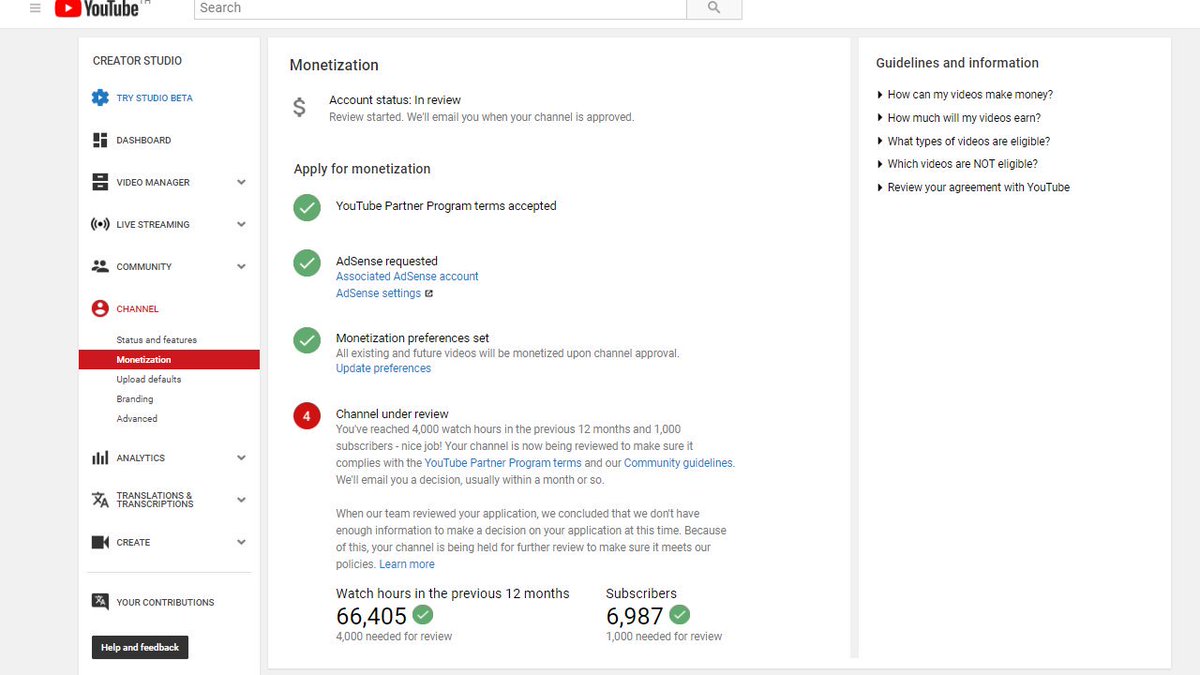Open Community guidelines link
Screen dimensions: 1200x675
pos(678,463)
